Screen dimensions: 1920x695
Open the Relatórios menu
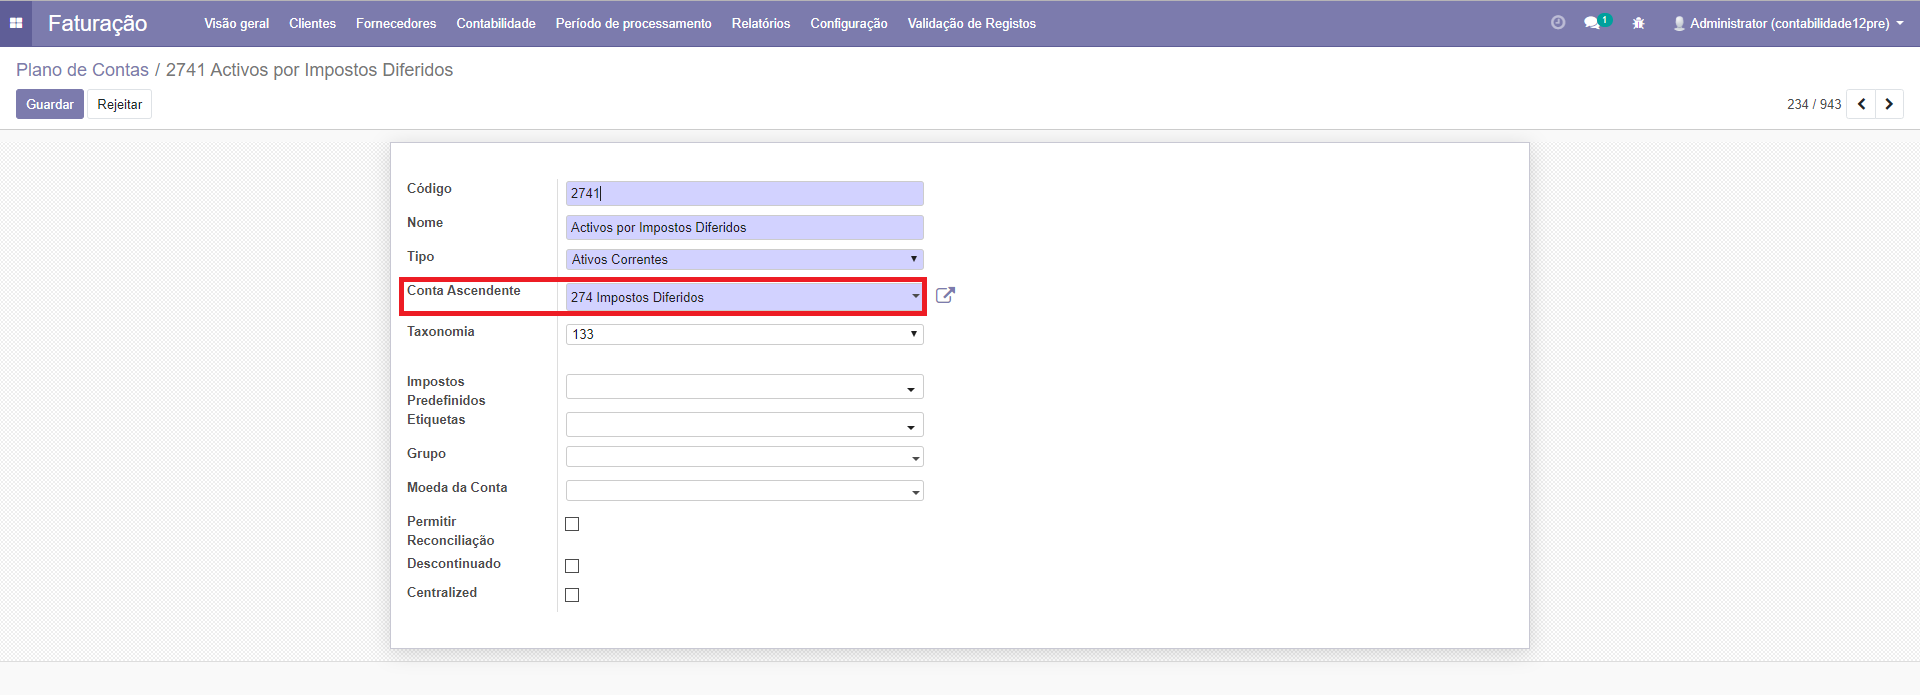point(760,23)
